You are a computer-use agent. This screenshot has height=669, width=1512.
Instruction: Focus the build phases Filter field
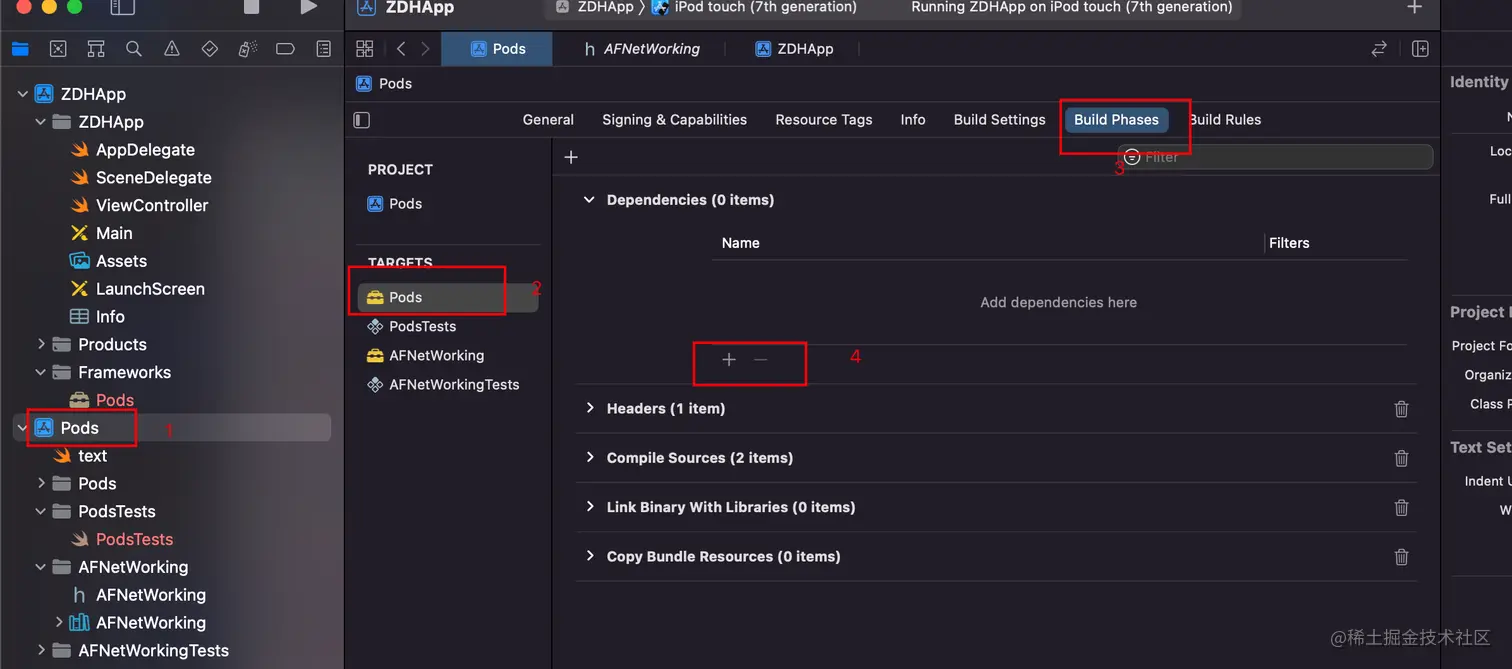pos(1276,157)
